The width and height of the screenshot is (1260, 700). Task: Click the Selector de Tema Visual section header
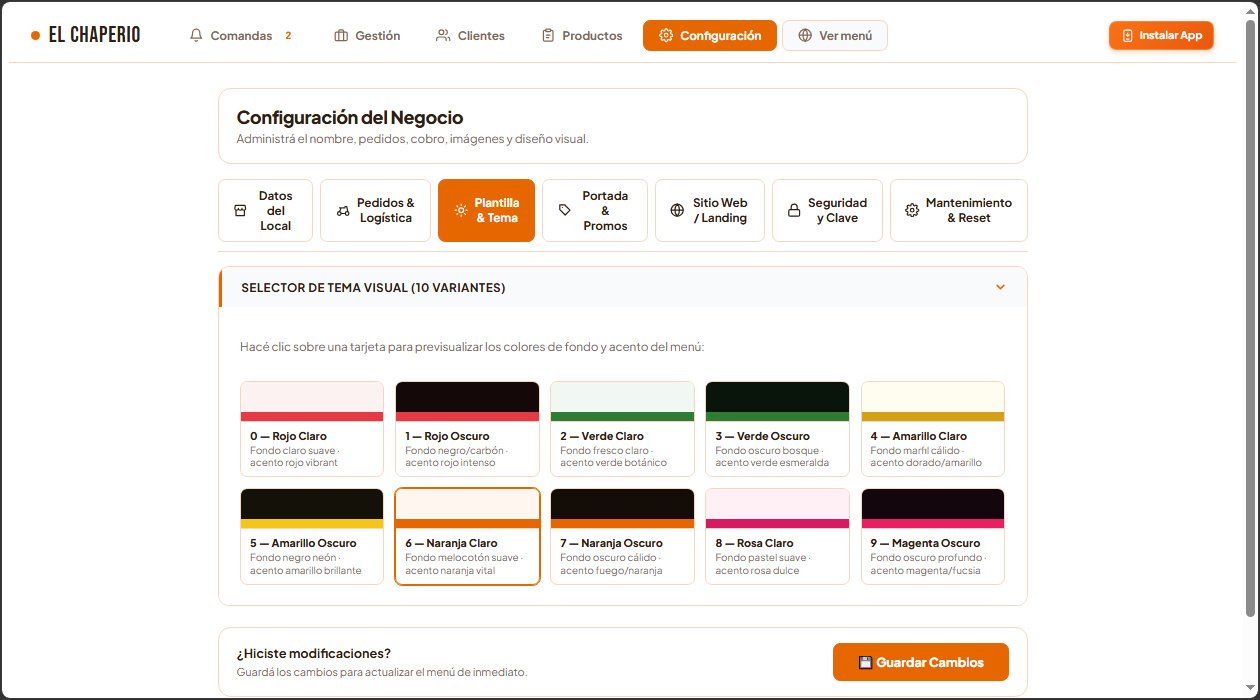click(623, 287)
